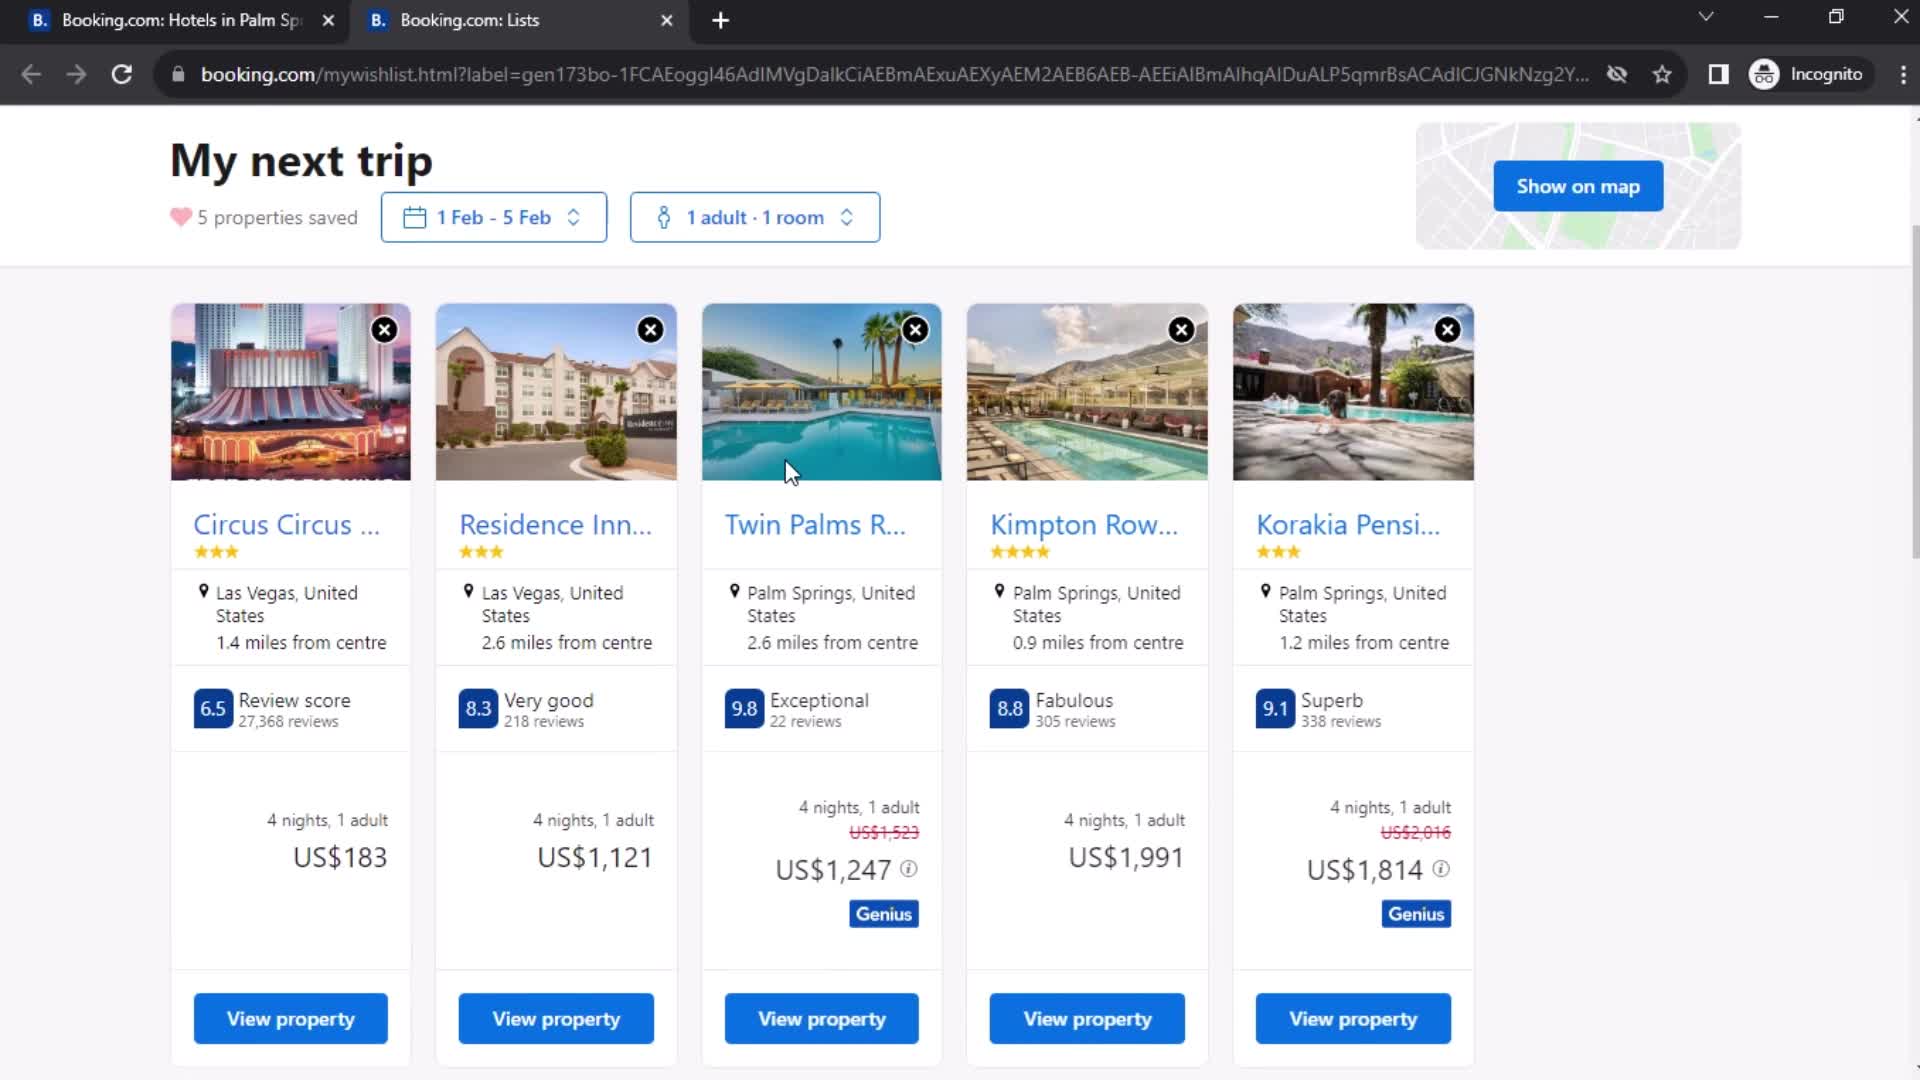Image resolution: width=1920 pixels, height=1080 pixels.
Task: Remove Kimpton Rowan from the saved list
Action: point(1181,330)
